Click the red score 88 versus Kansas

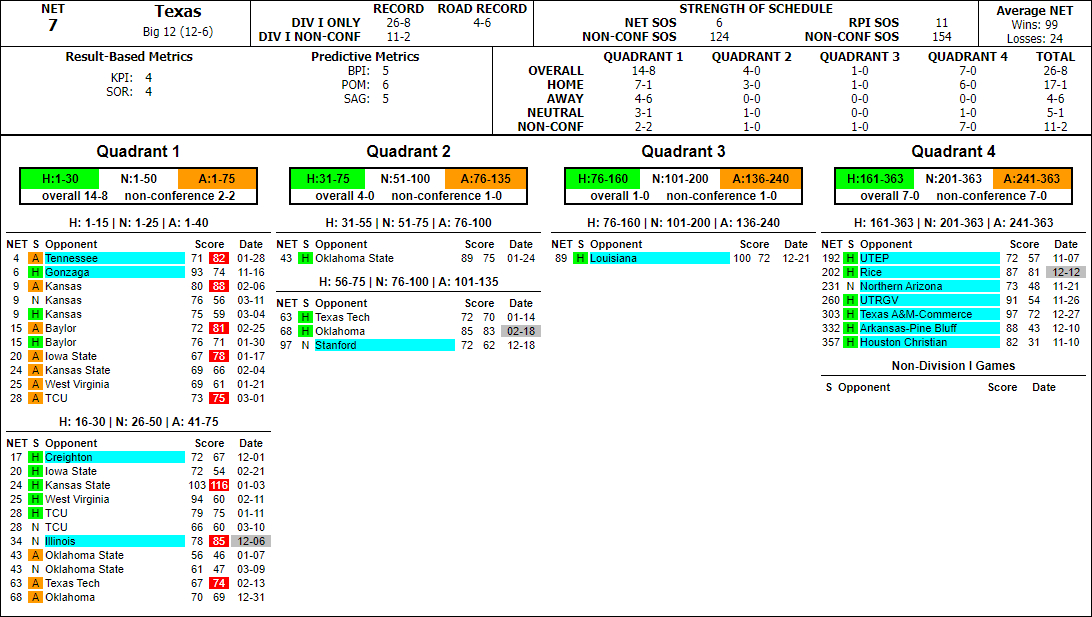pyautogui.click(x=219, y=286)
